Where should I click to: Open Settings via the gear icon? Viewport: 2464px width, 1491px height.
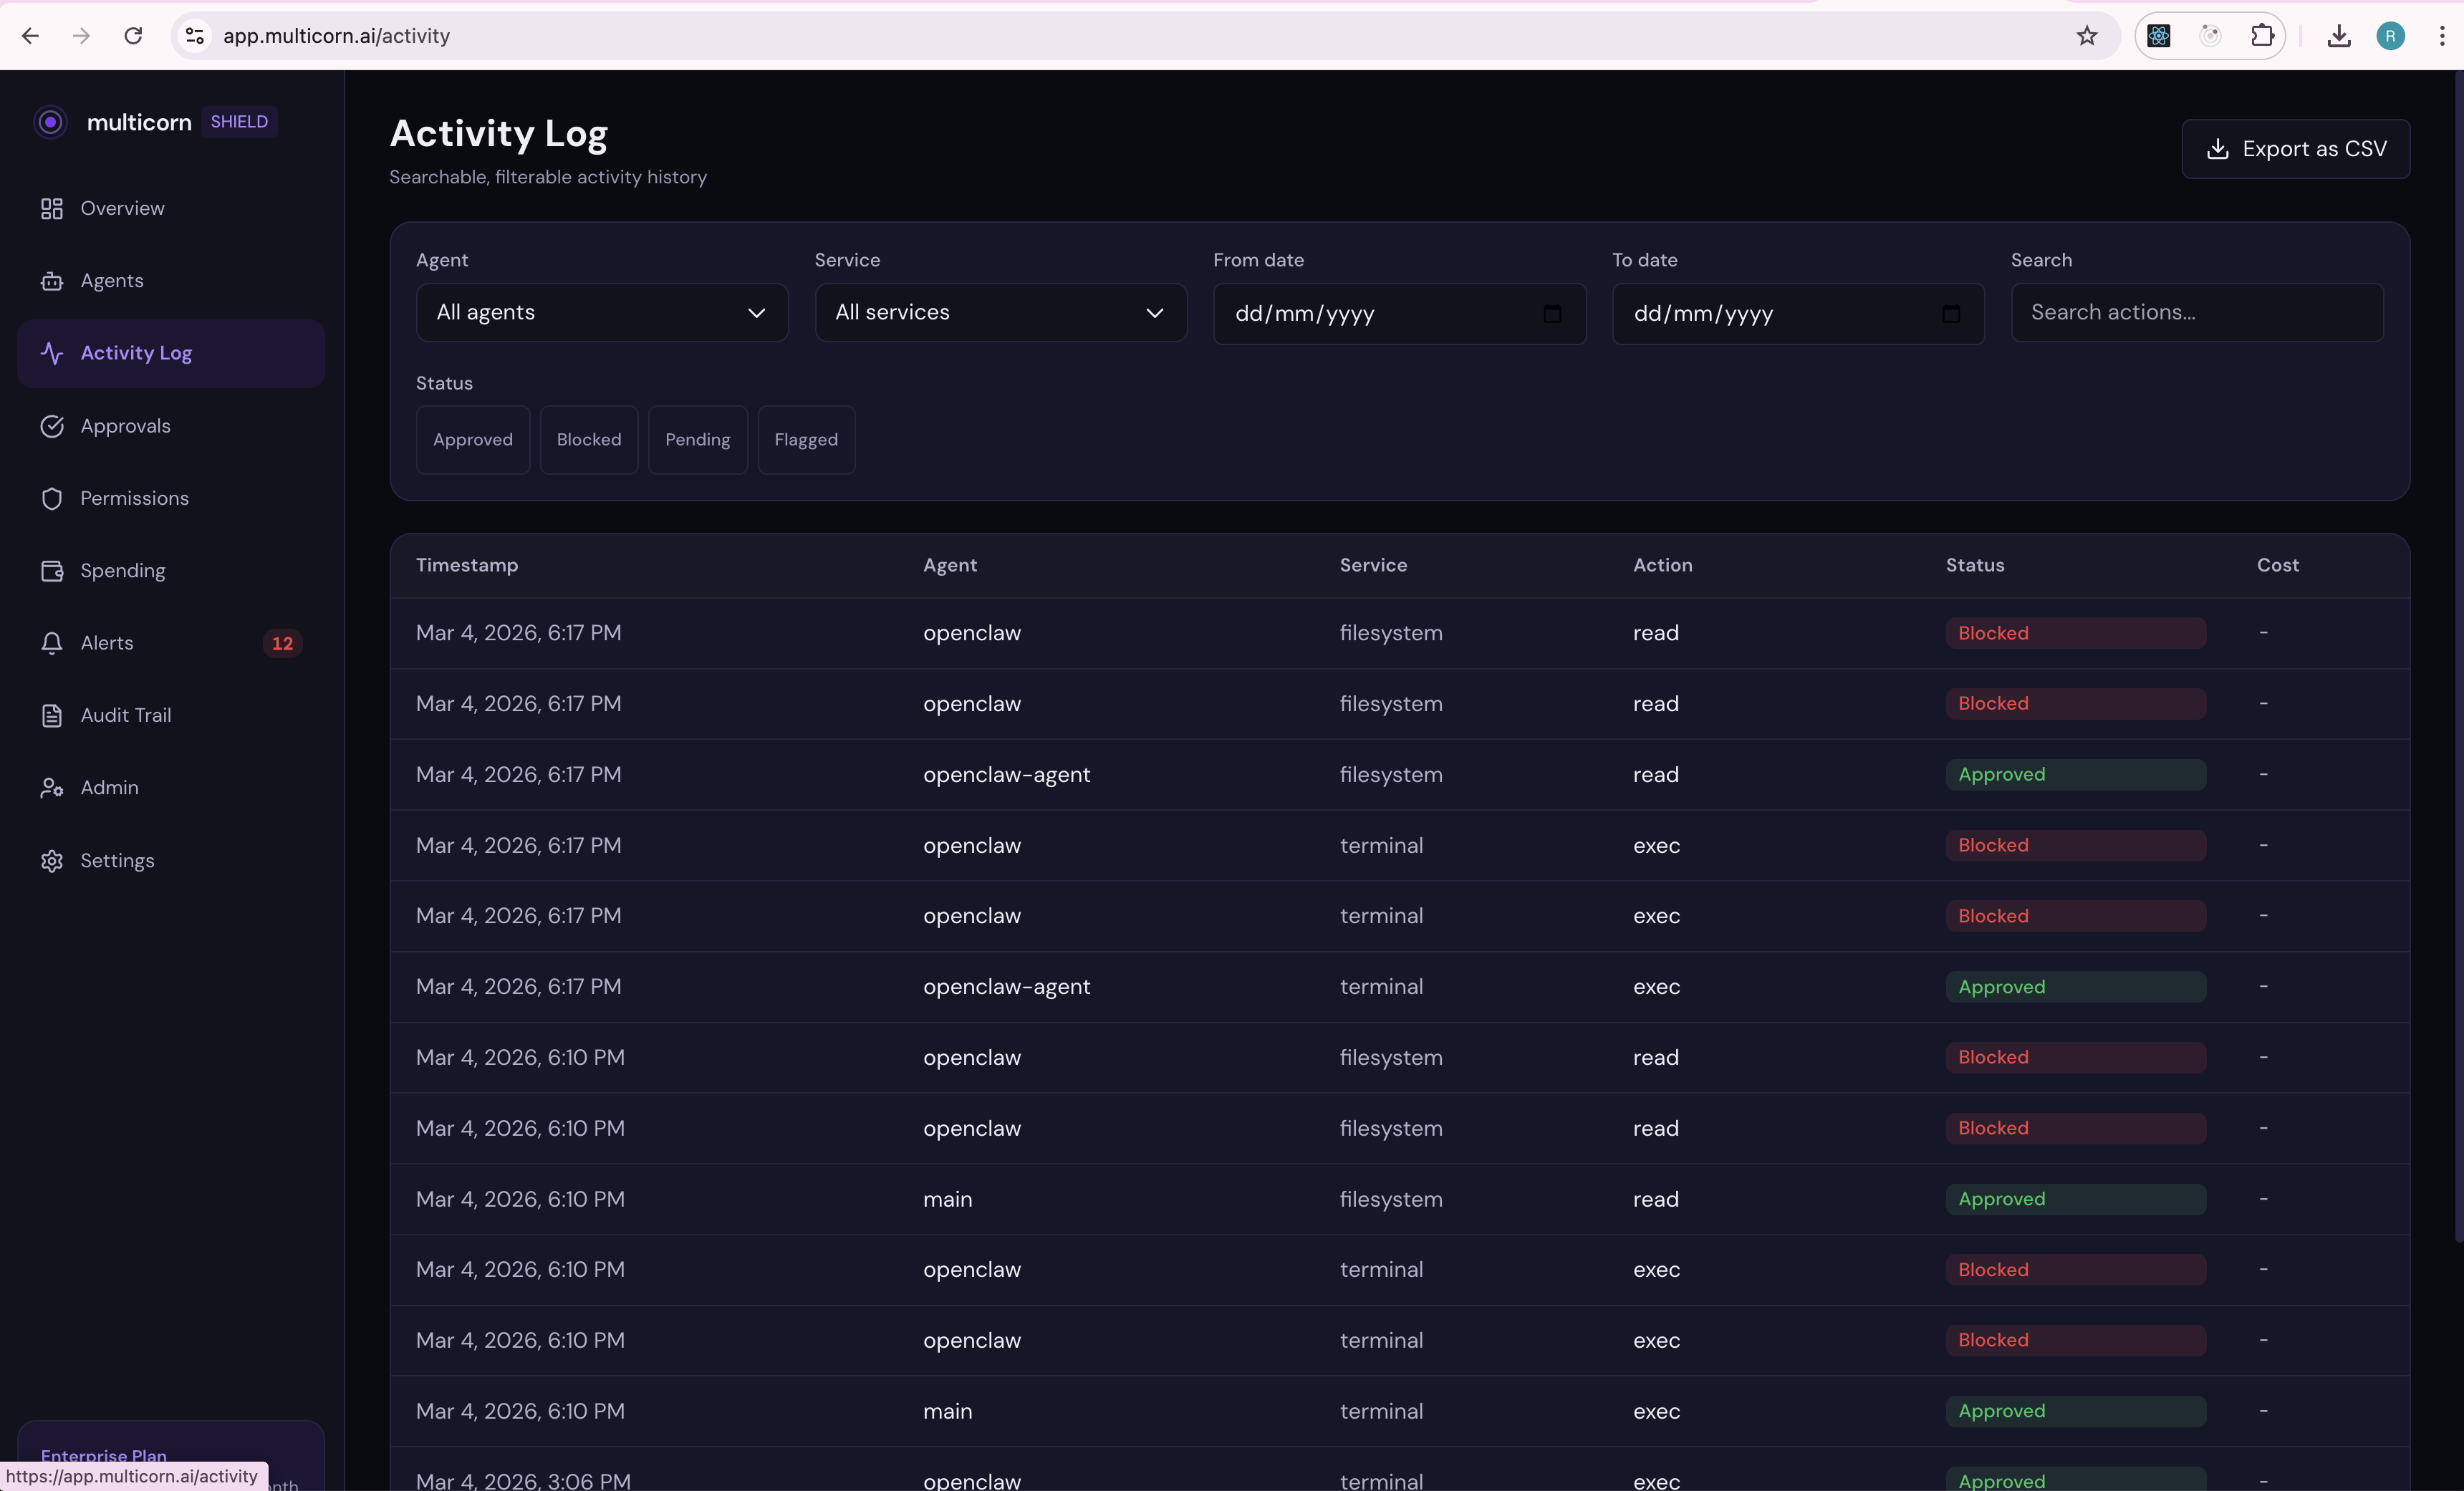(52, 860)
